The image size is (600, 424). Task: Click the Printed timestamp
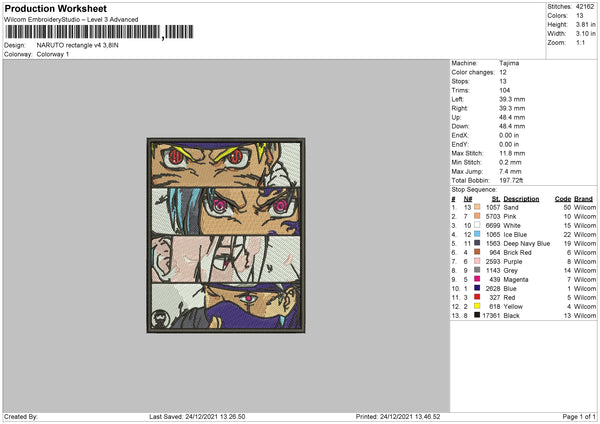click(398, 416)
